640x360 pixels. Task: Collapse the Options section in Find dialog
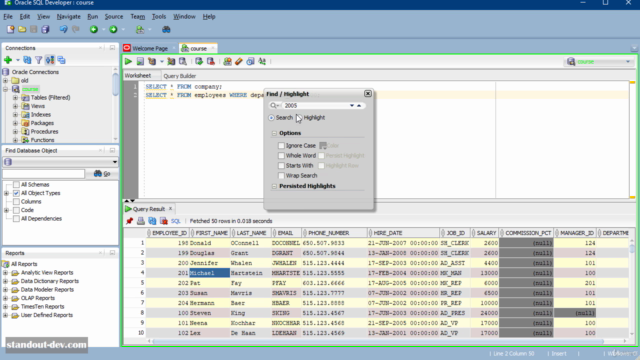pos(274,133)
